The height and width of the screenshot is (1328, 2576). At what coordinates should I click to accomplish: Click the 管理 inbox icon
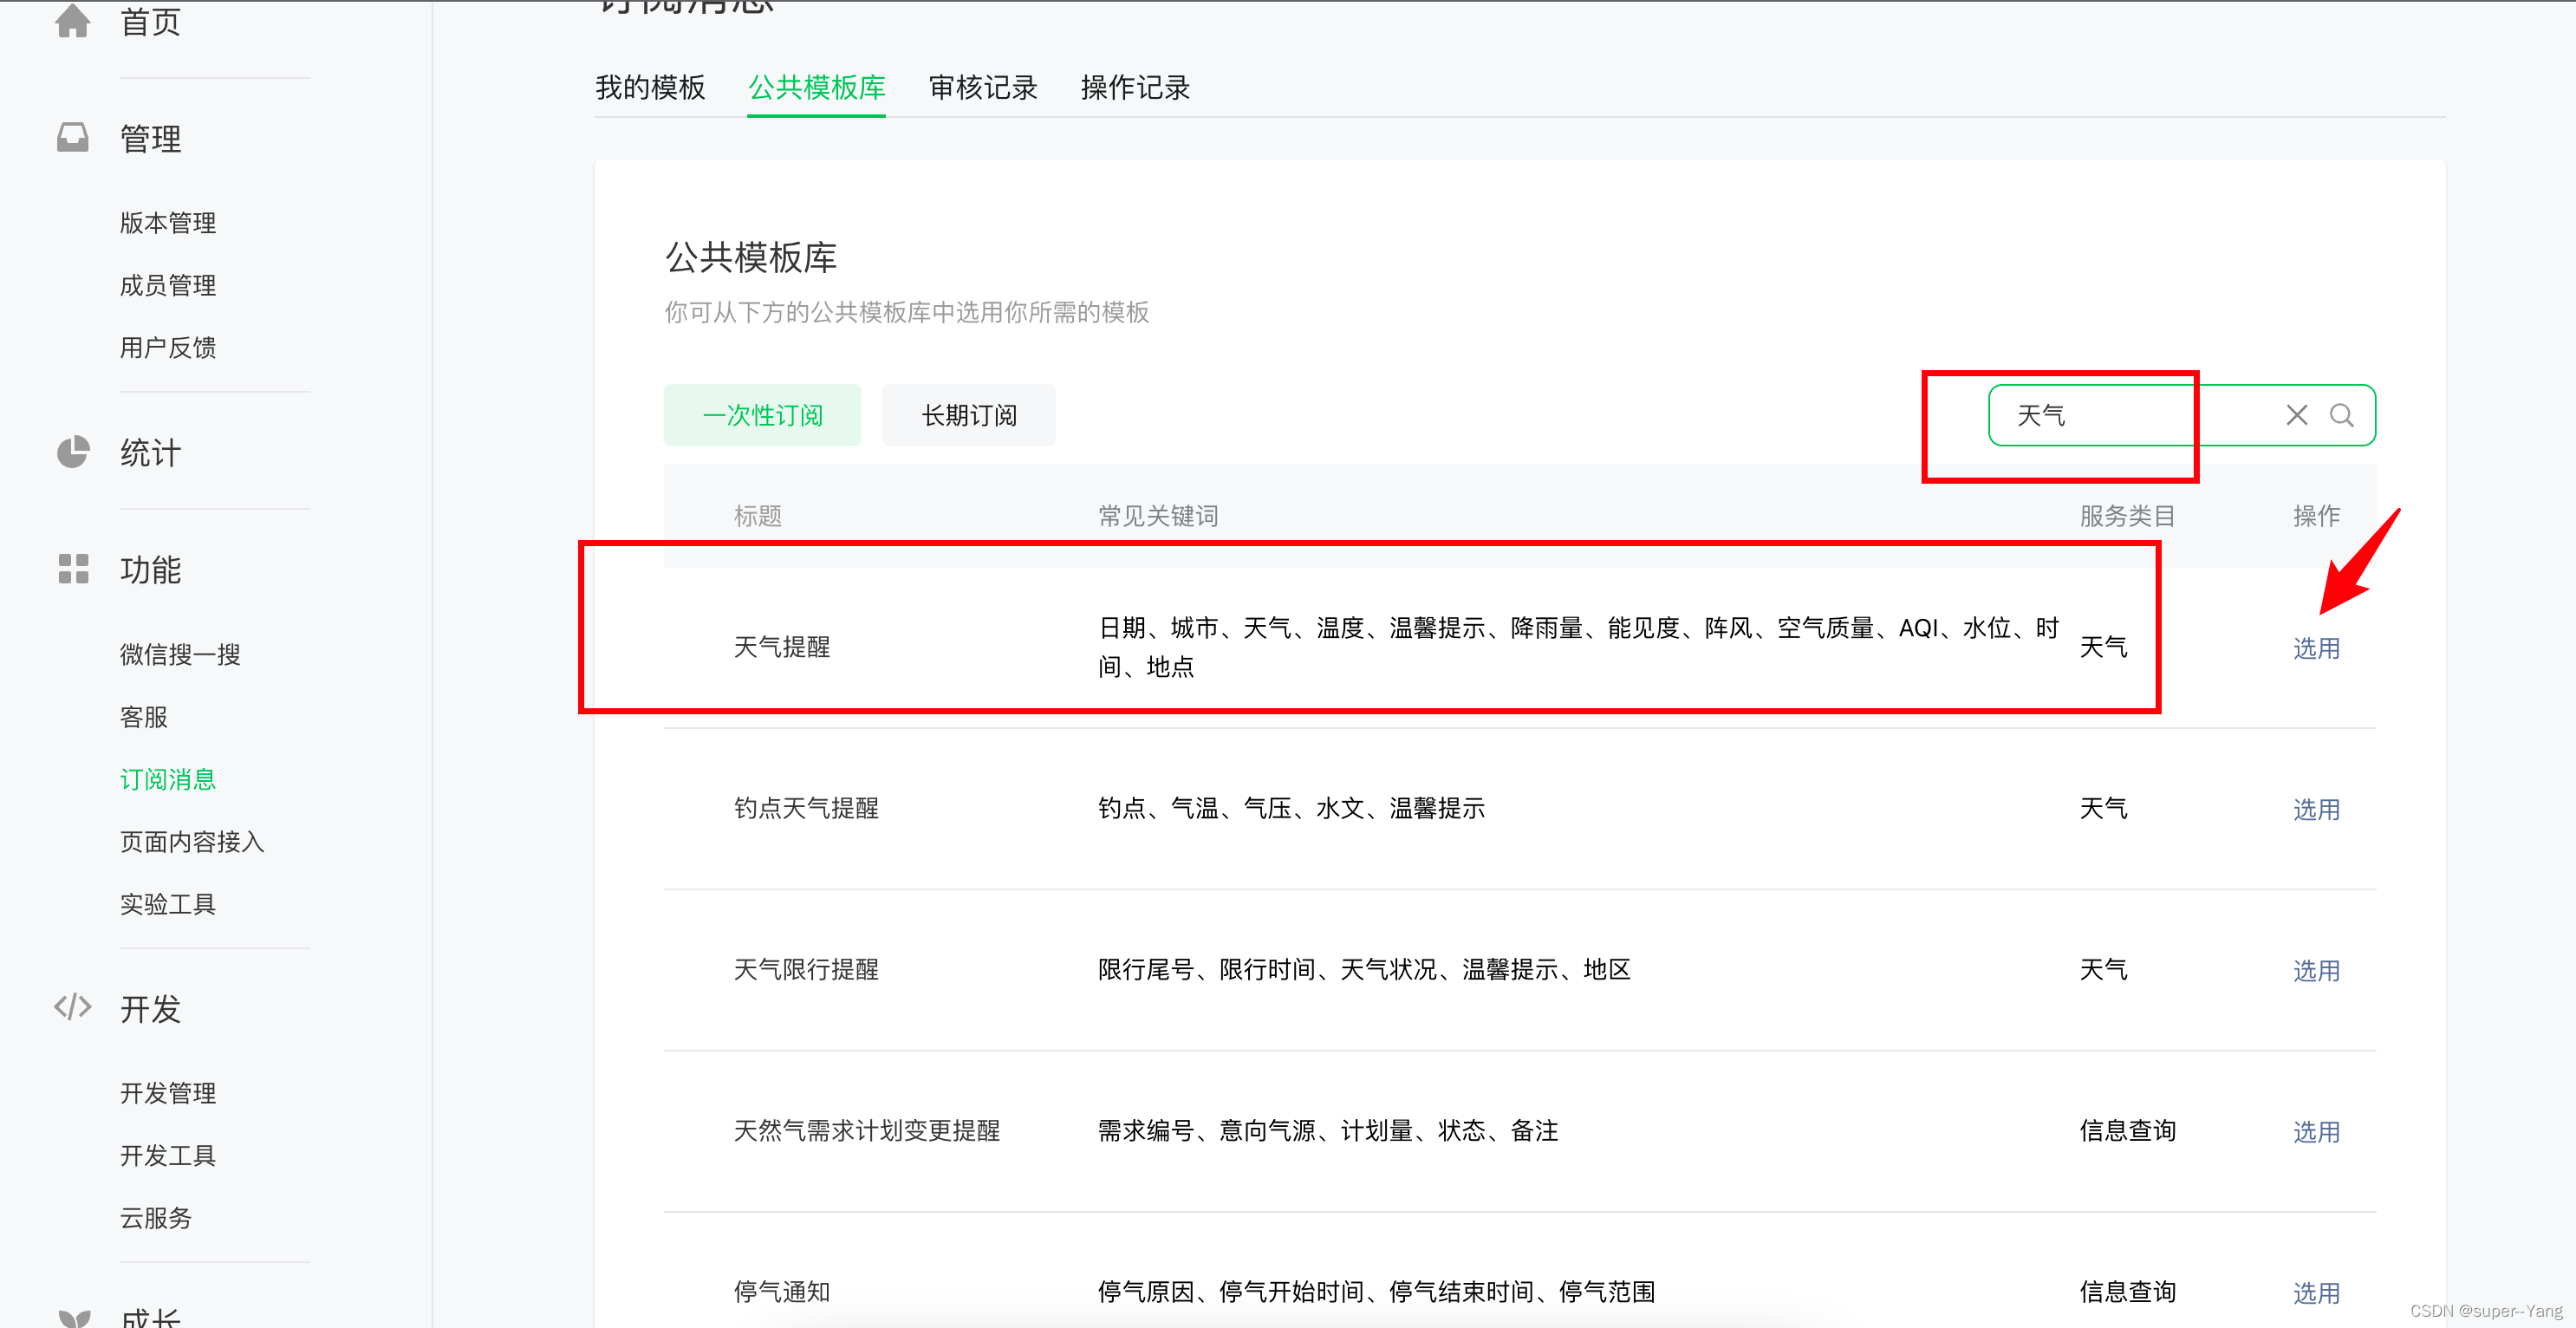coord(72,137)
